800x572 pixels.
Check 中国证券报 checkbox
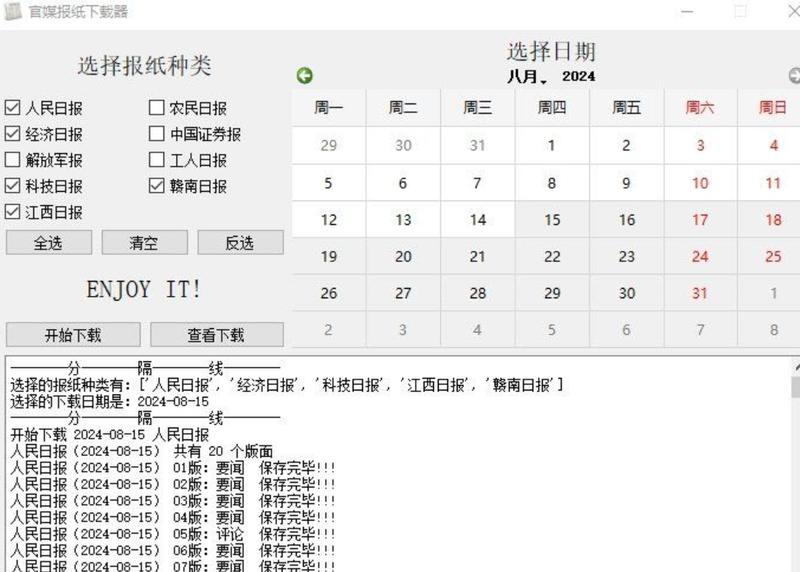tap(156, 134)
